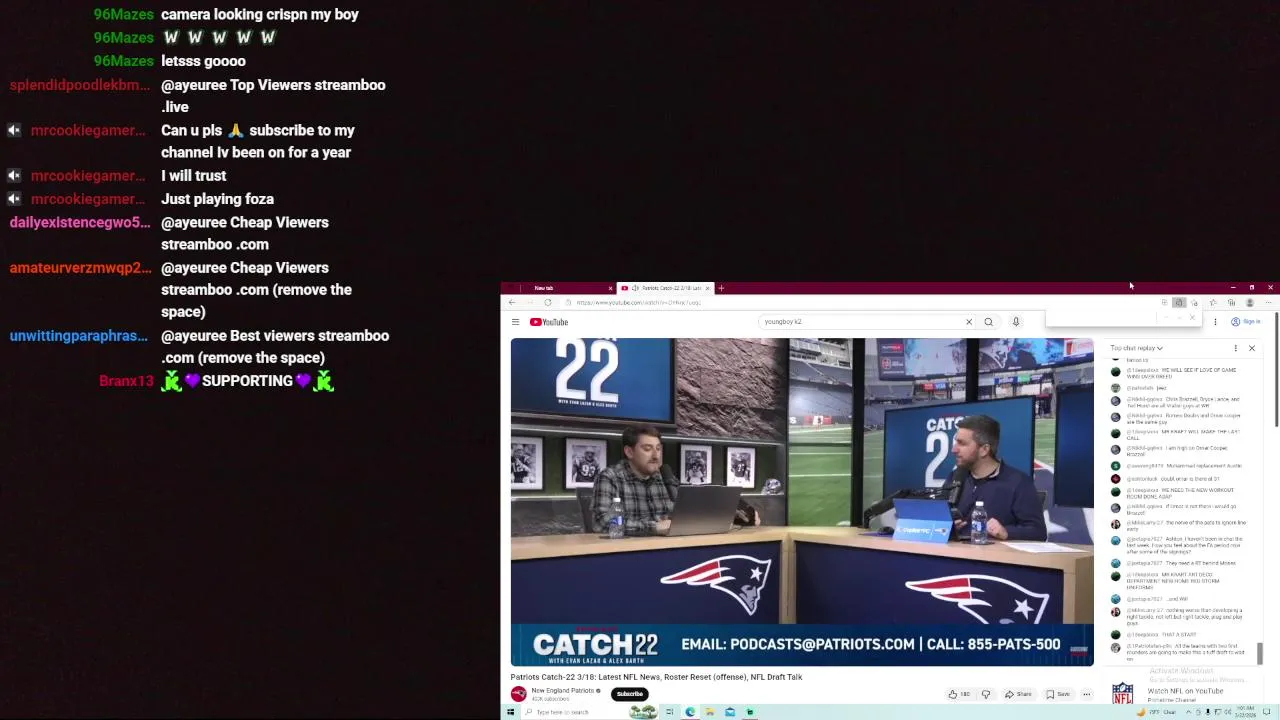Share the video
The width and height of the screenshot is (1280, 720).
1018,694
